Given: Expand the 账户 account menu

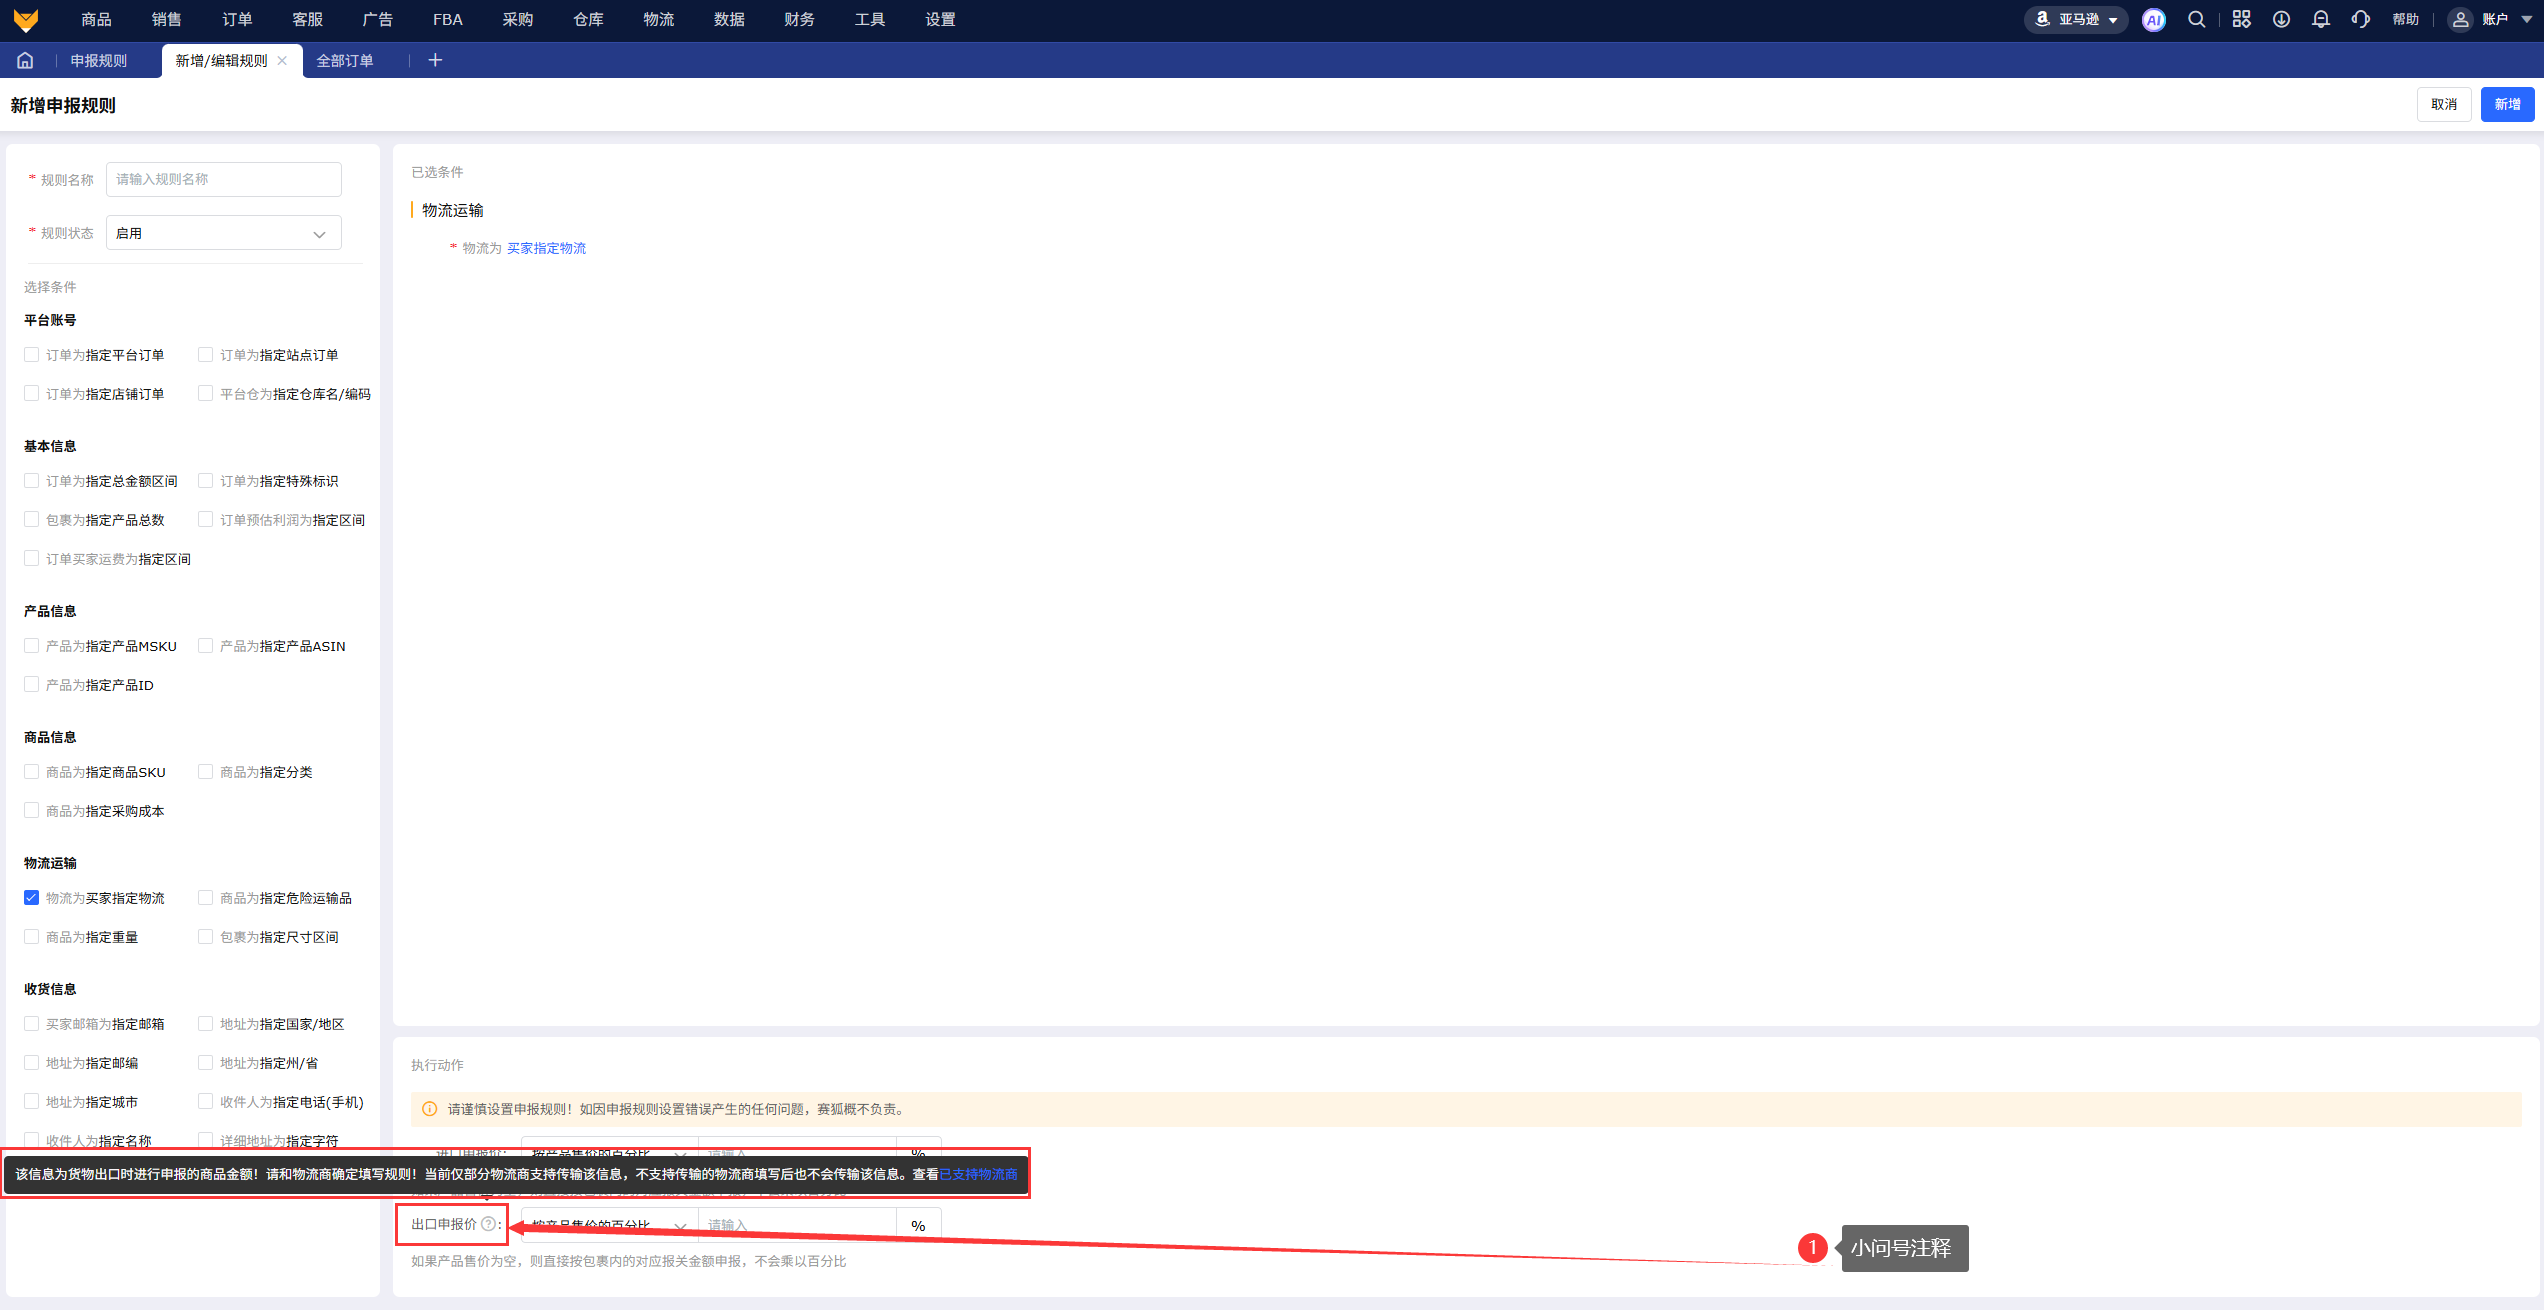Looking at the screenshot, I should (2494, 20).
